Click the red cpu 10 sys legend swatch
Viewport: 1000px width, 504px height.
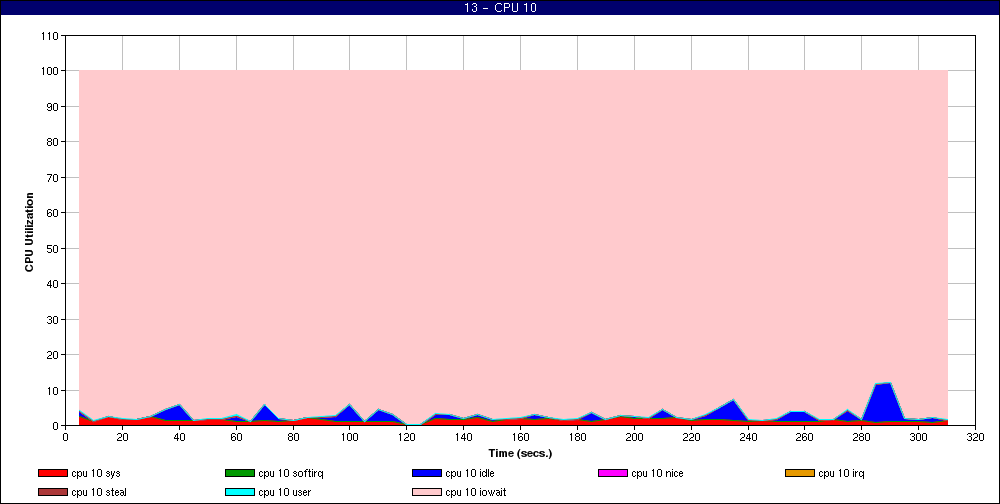coord(53,473)
